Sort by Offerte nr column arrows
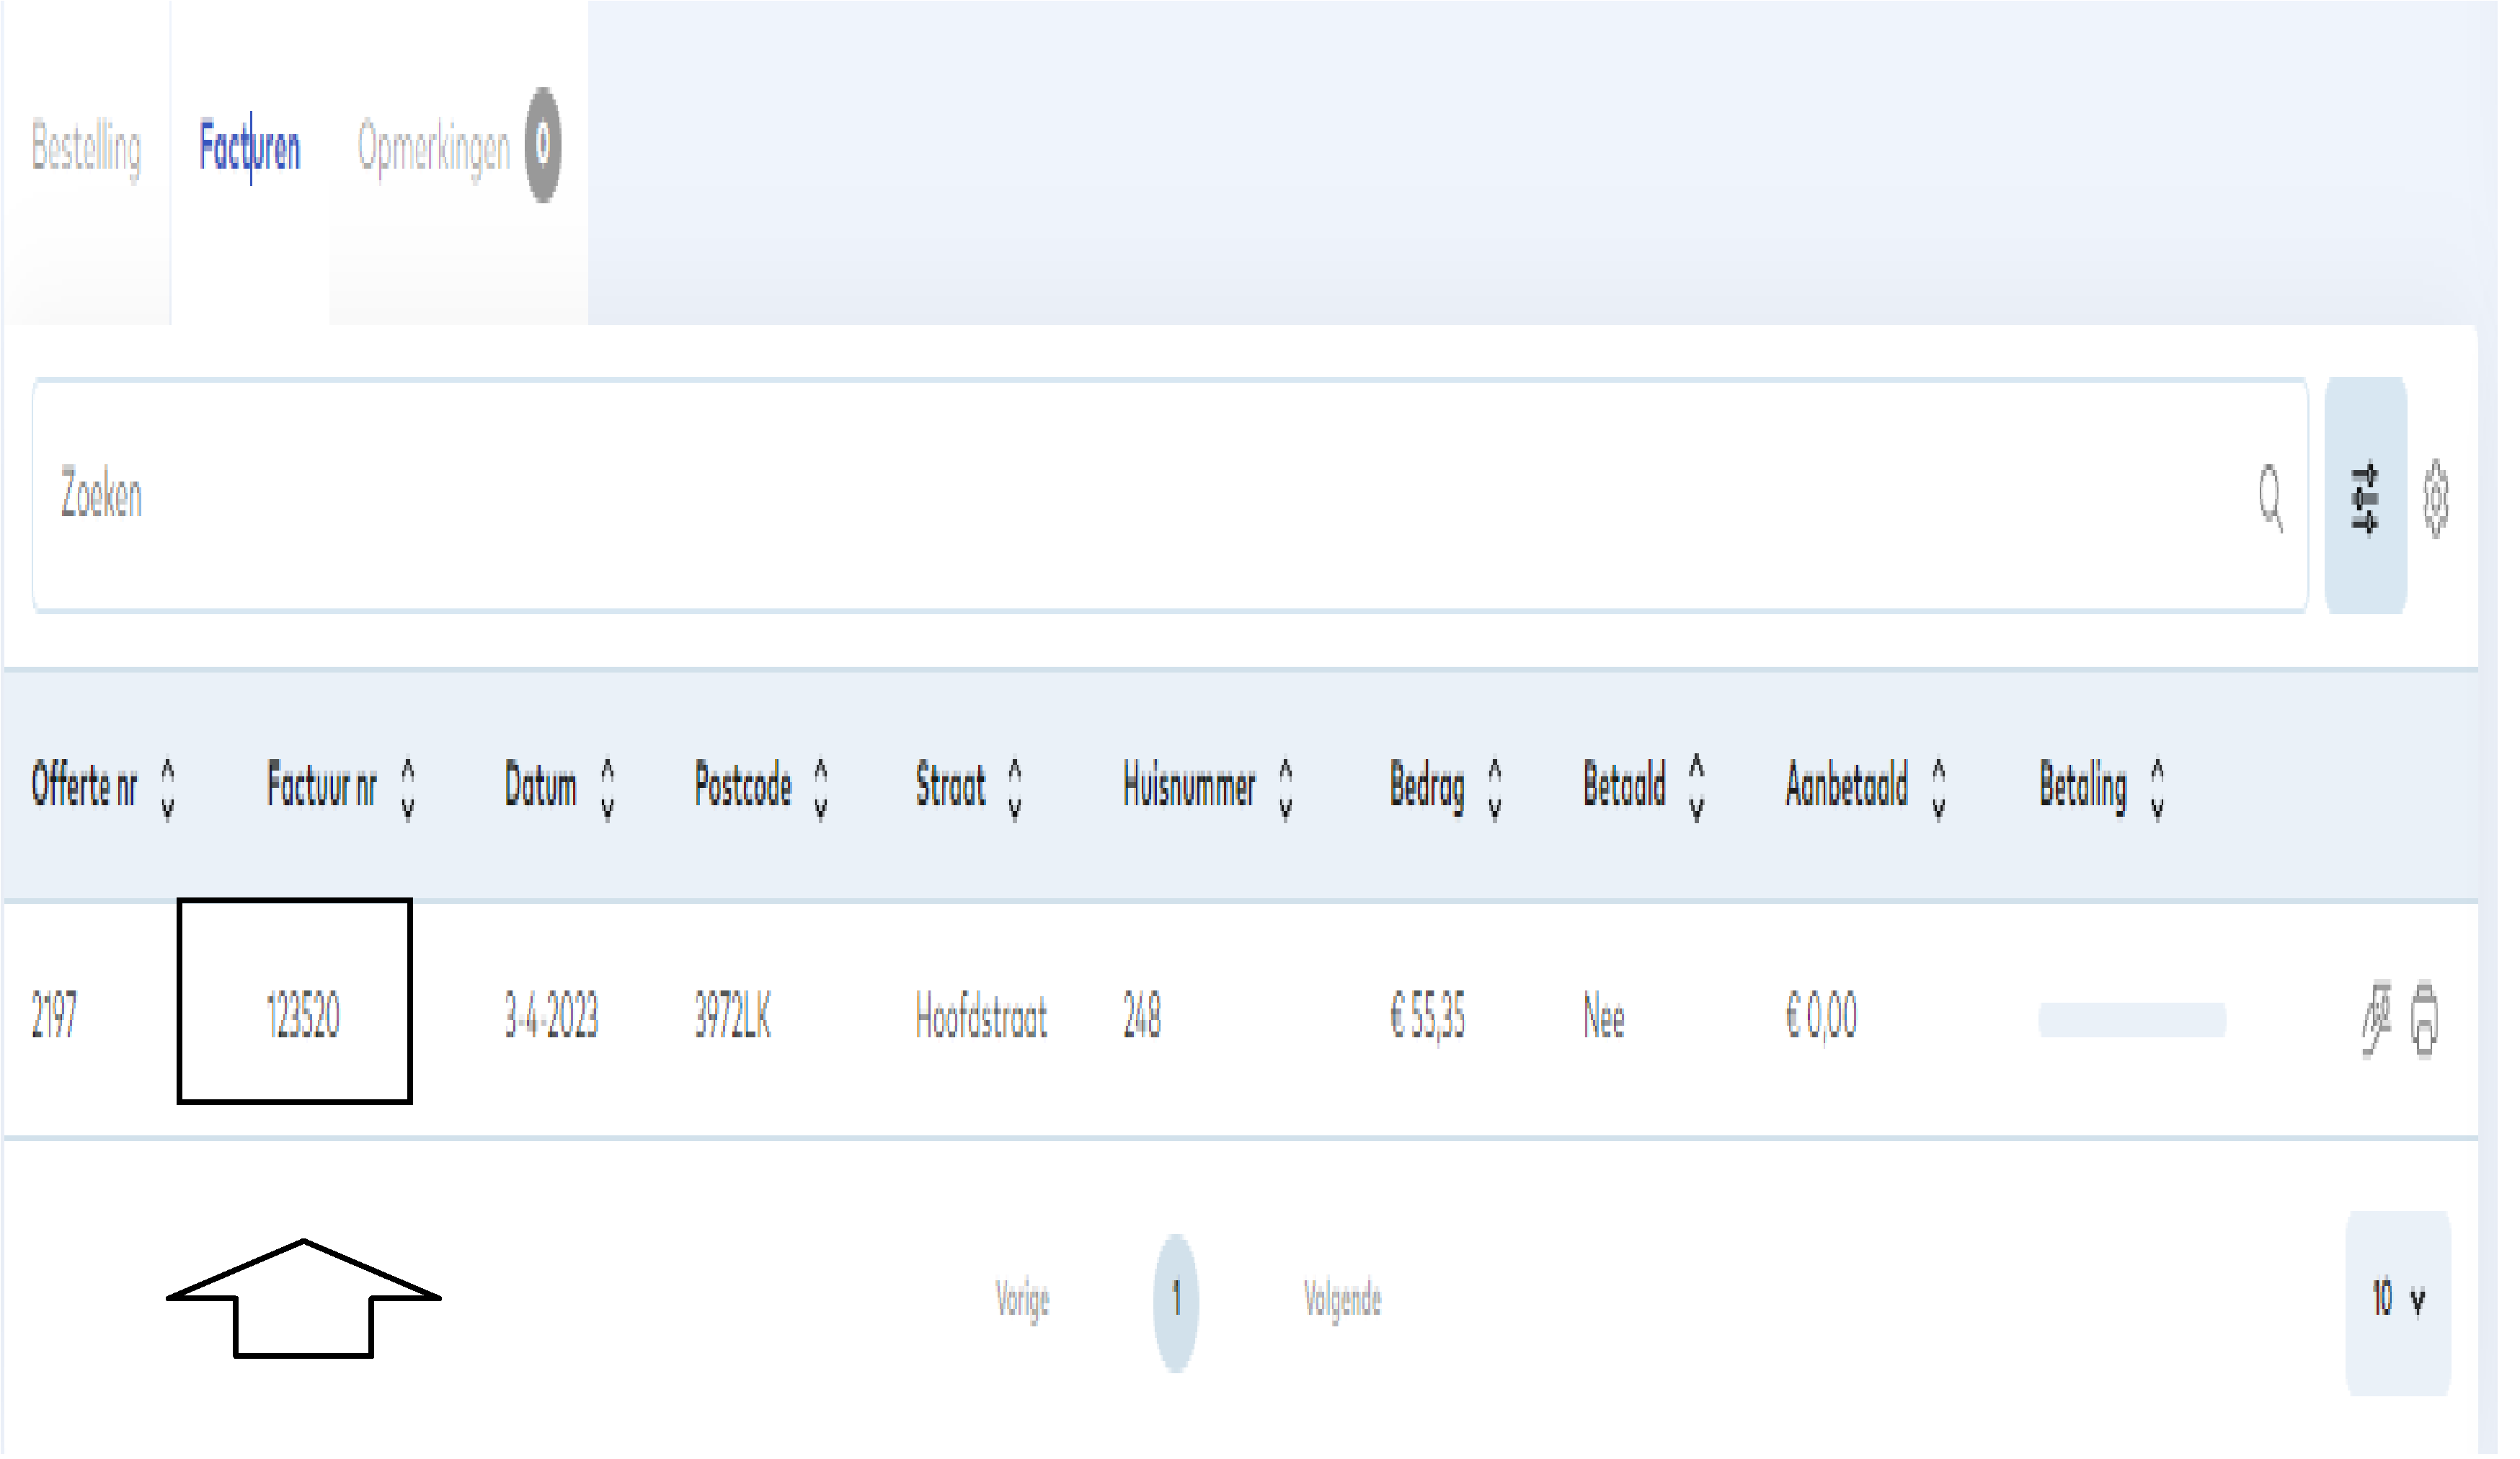The height and width of the screenshot is (1459, 2520). pos(168,788)
